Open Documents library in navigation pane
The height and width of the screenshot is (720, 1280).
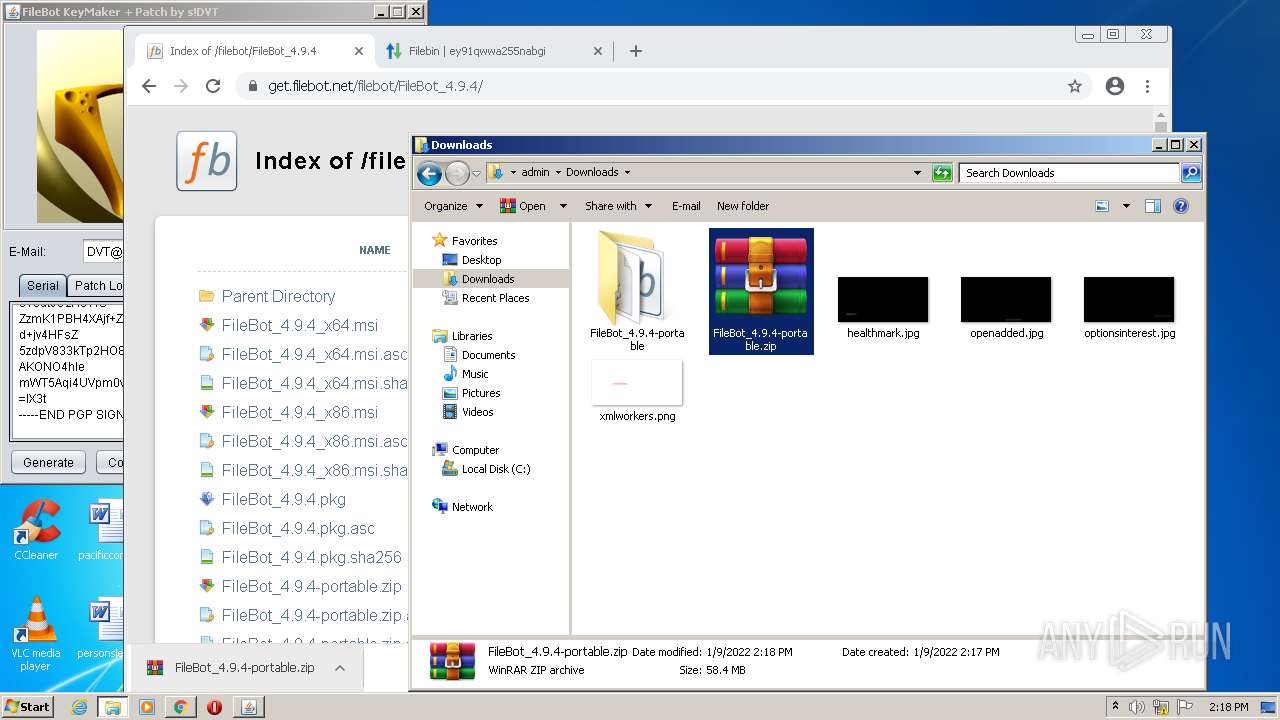coord(488,355)
